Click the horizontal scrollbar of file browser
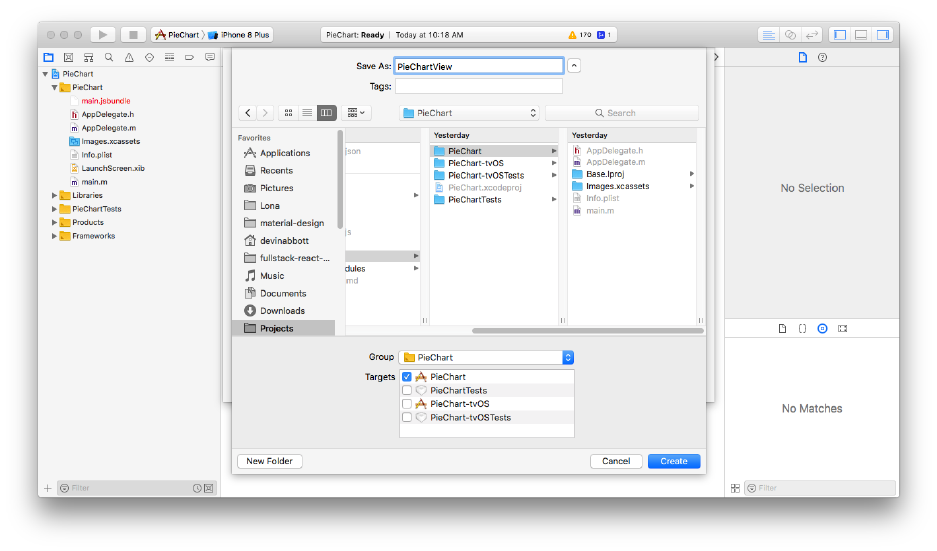937x551 pixels. click(x=588, y=330)
